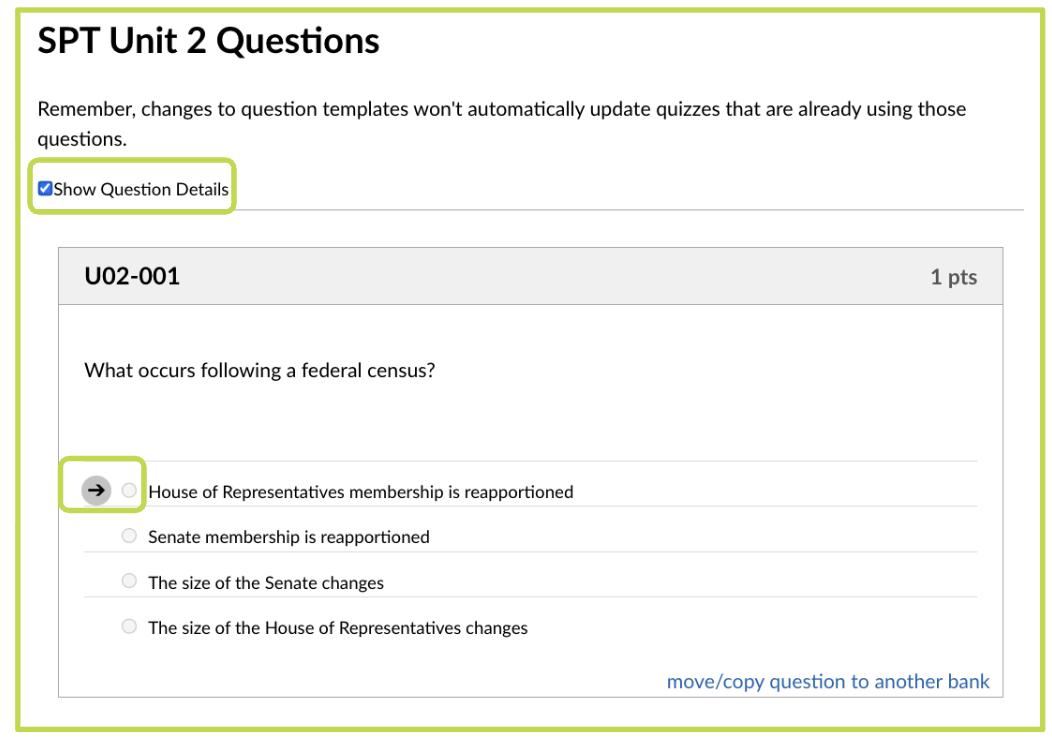Click answer text 'House of Representatives membership is reapportioned'

[360, 492]
